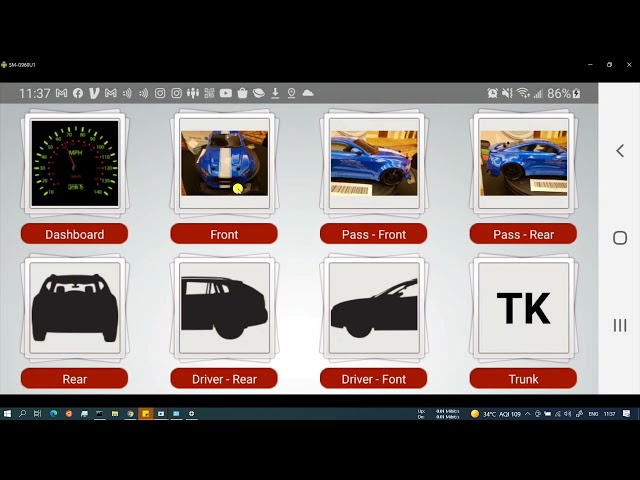Tap the QR code icon in status bar
The width and height of the screenshot is (640, 480).
(x=209, y=93)
